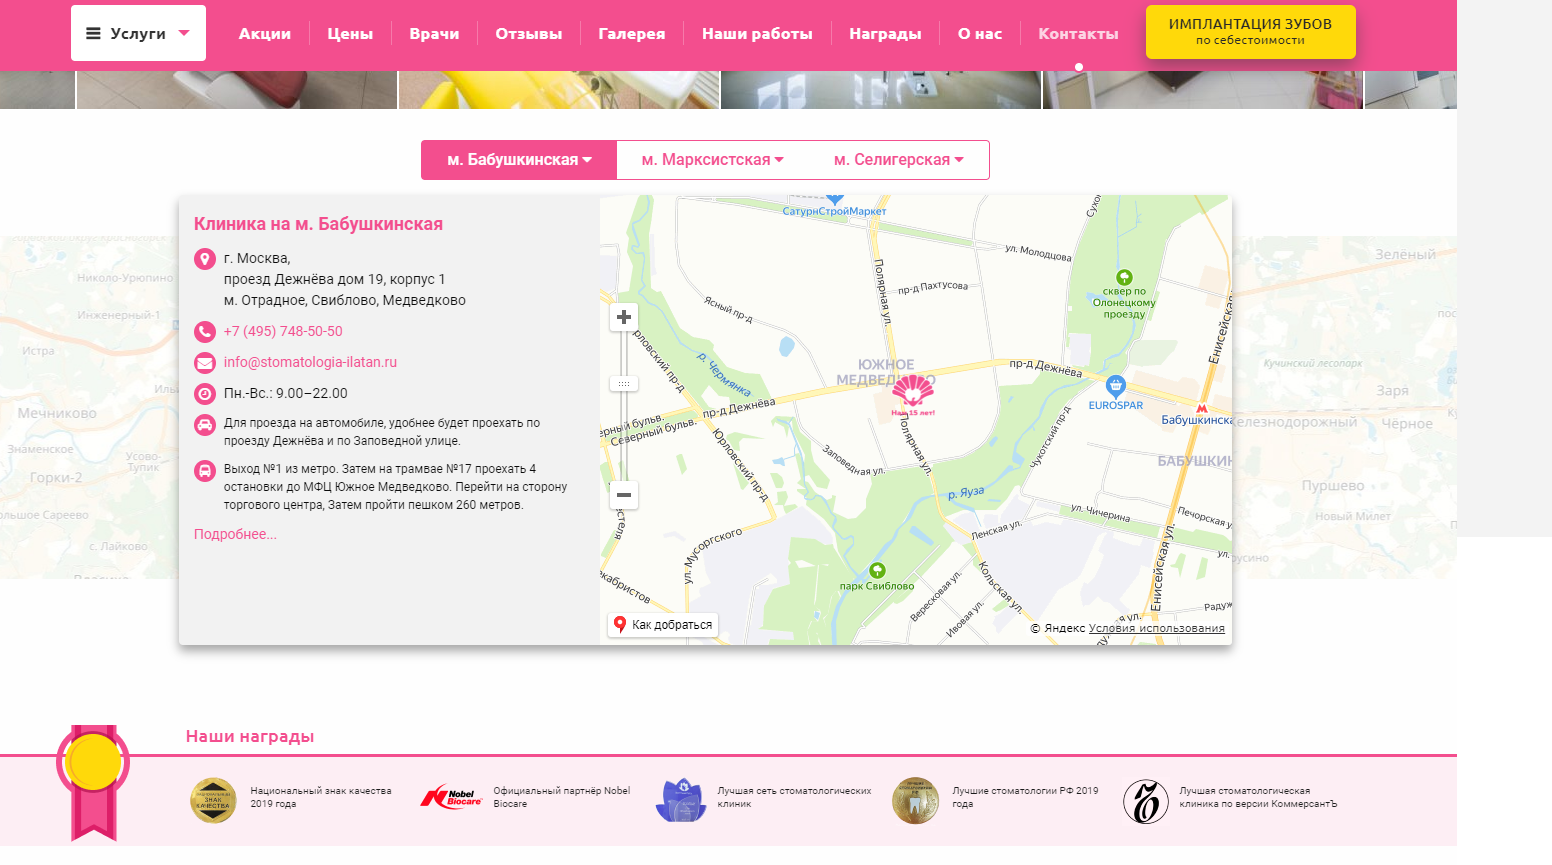Expand the м. Марксистская clinic dropdown

point(712,160)
